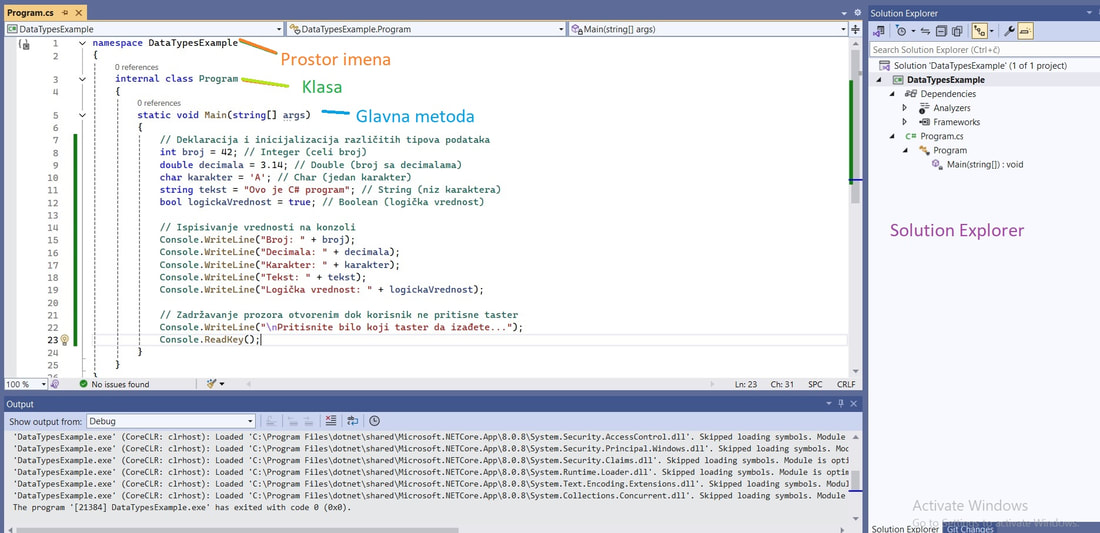Click the Collapse All icon in Solution Explorer
Viewport: 1100px width, 533px height.
[940, 31]
